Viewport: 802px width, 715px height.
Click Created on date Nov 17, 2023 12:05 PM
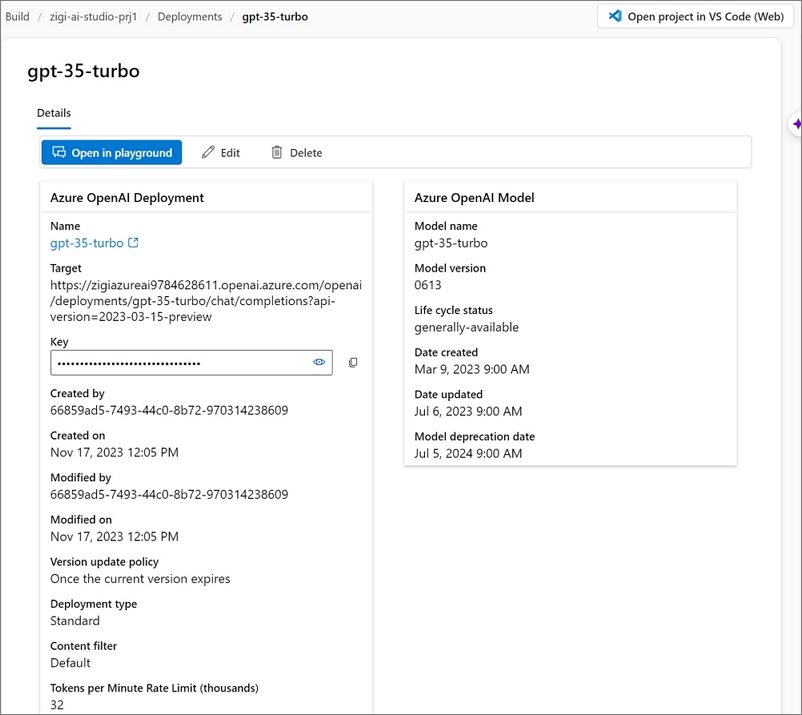[x=115, y=453]
